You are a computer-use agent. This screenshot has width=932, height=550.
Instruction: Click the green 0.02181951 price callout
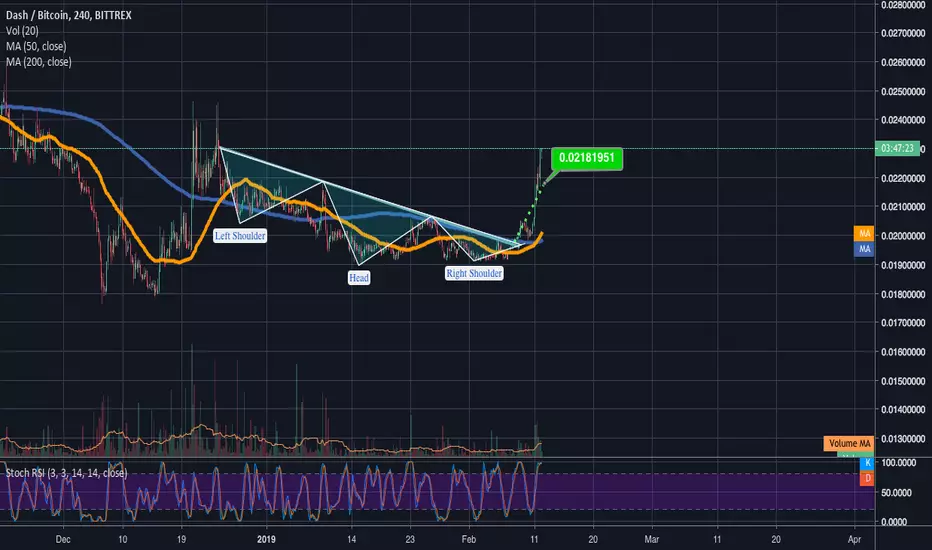tap(587, 158)
